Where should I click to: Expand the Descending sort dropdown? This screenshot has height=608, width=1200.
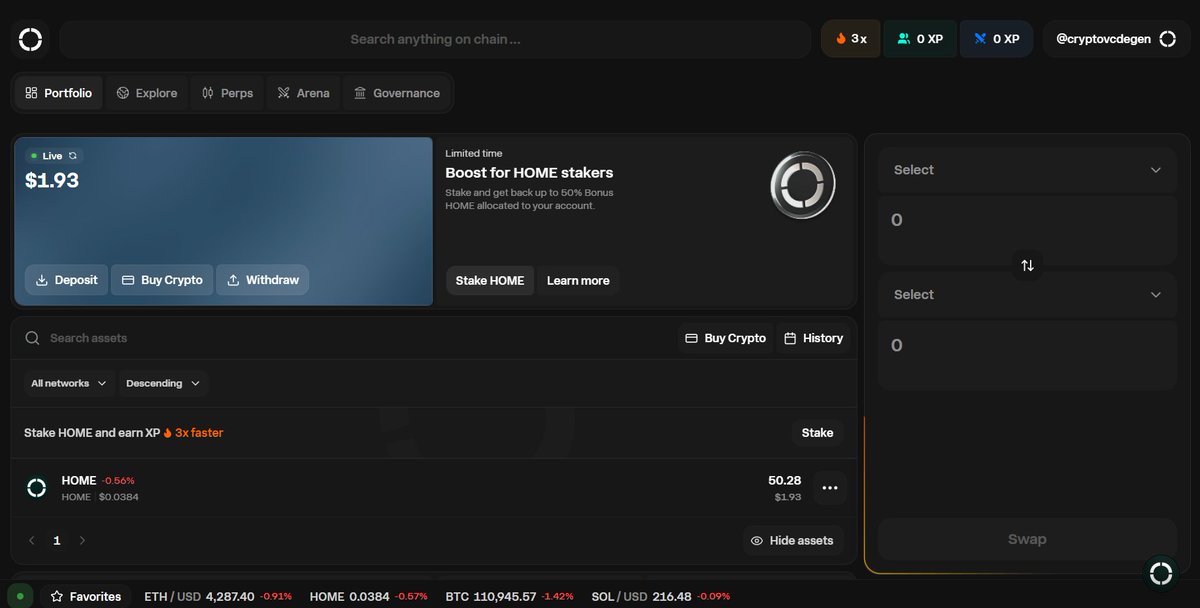coord(162,383)
